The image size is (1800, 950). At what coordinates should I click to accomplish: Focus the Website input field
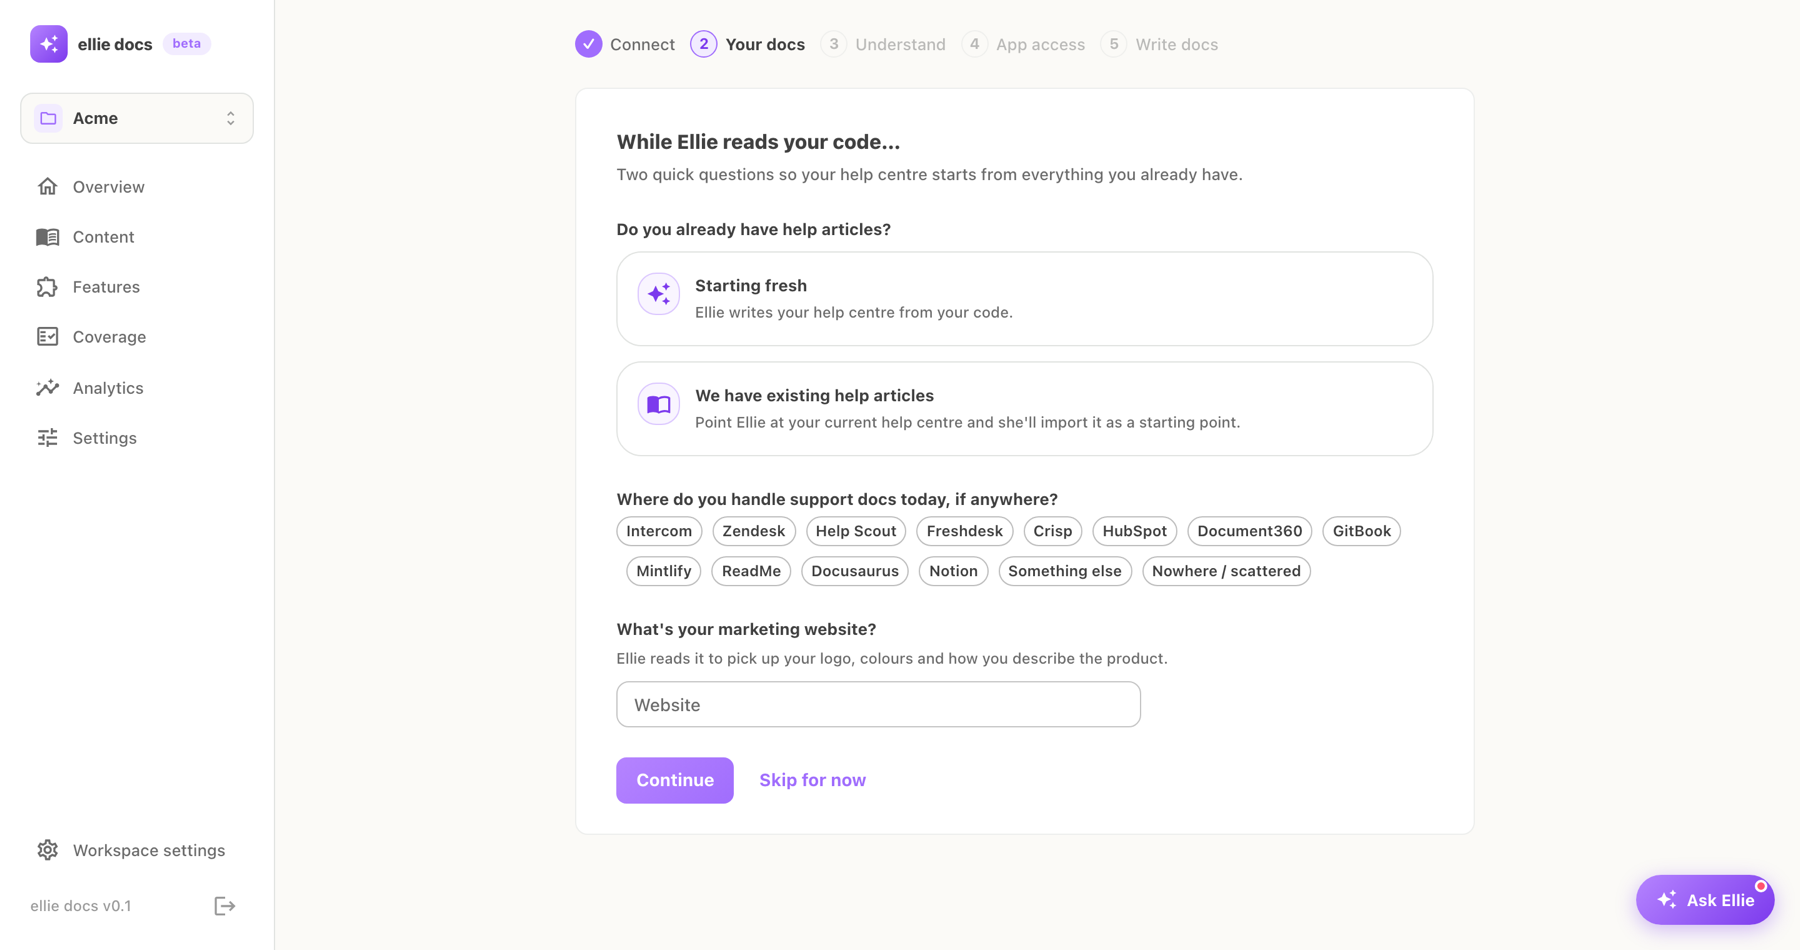pyautogui.click(x=879, y=705)
